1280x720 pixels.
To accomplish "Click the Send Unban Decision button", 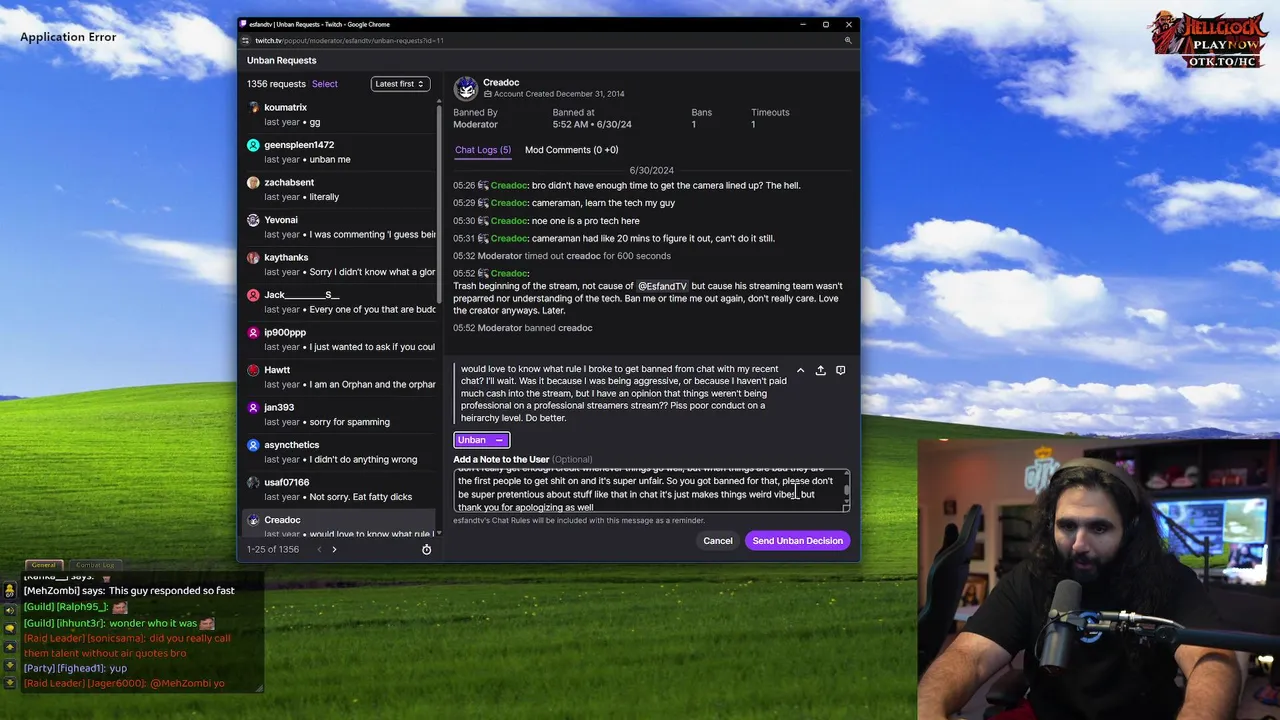I will tap(797, 541).
